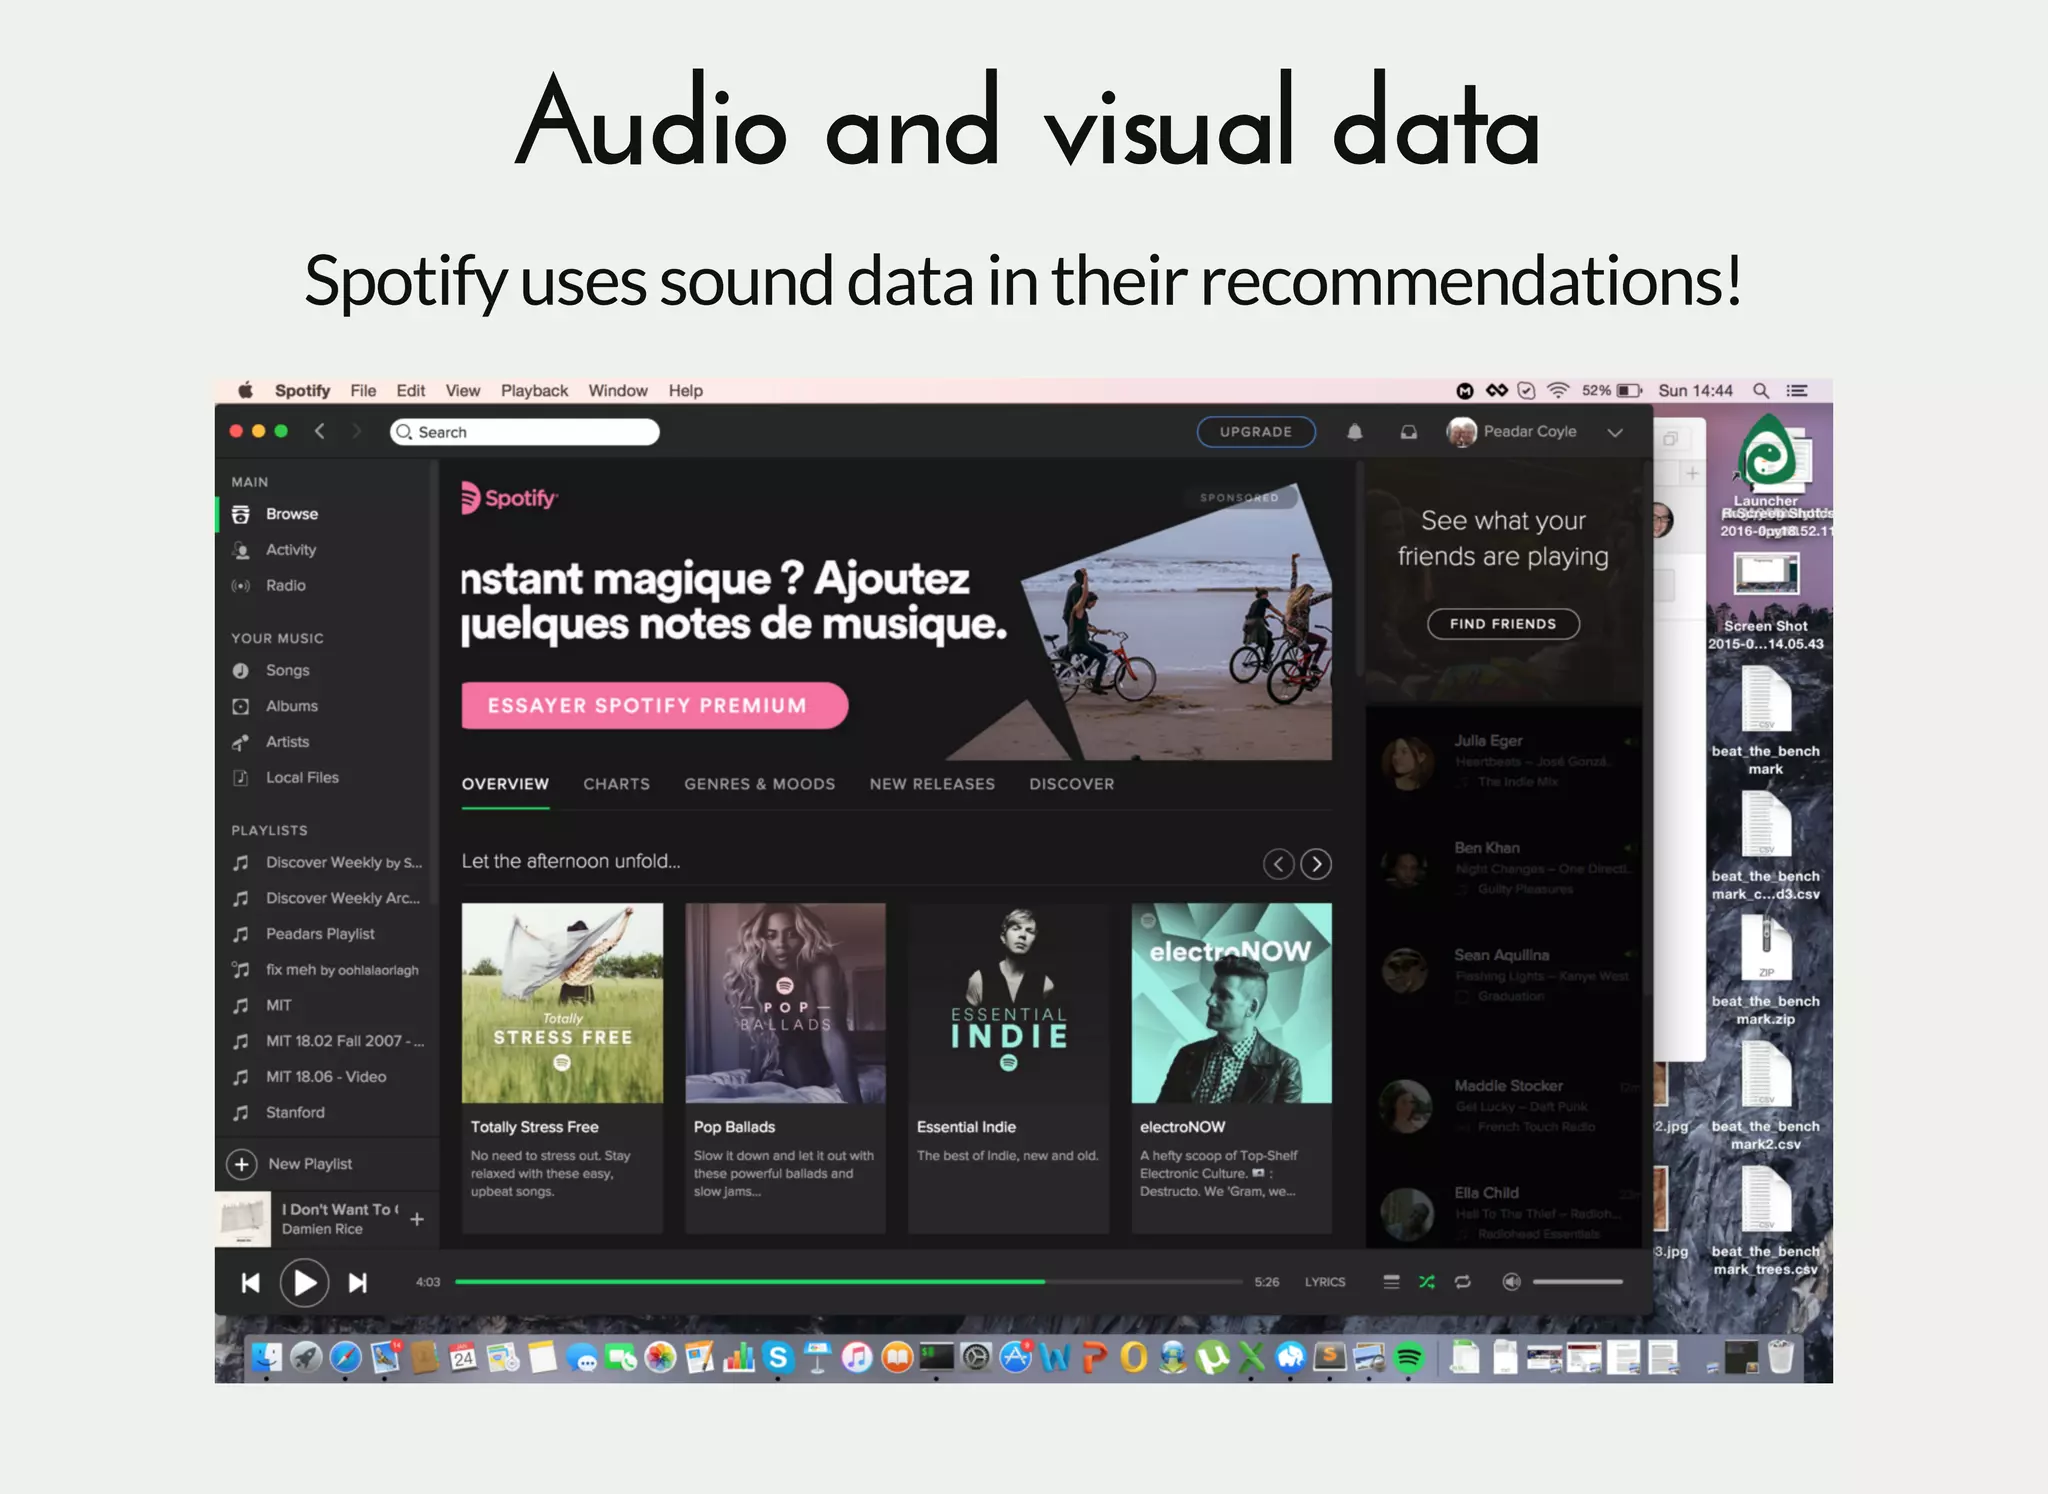
Task: Open the File menu
Action: click(x=363, y=390)
